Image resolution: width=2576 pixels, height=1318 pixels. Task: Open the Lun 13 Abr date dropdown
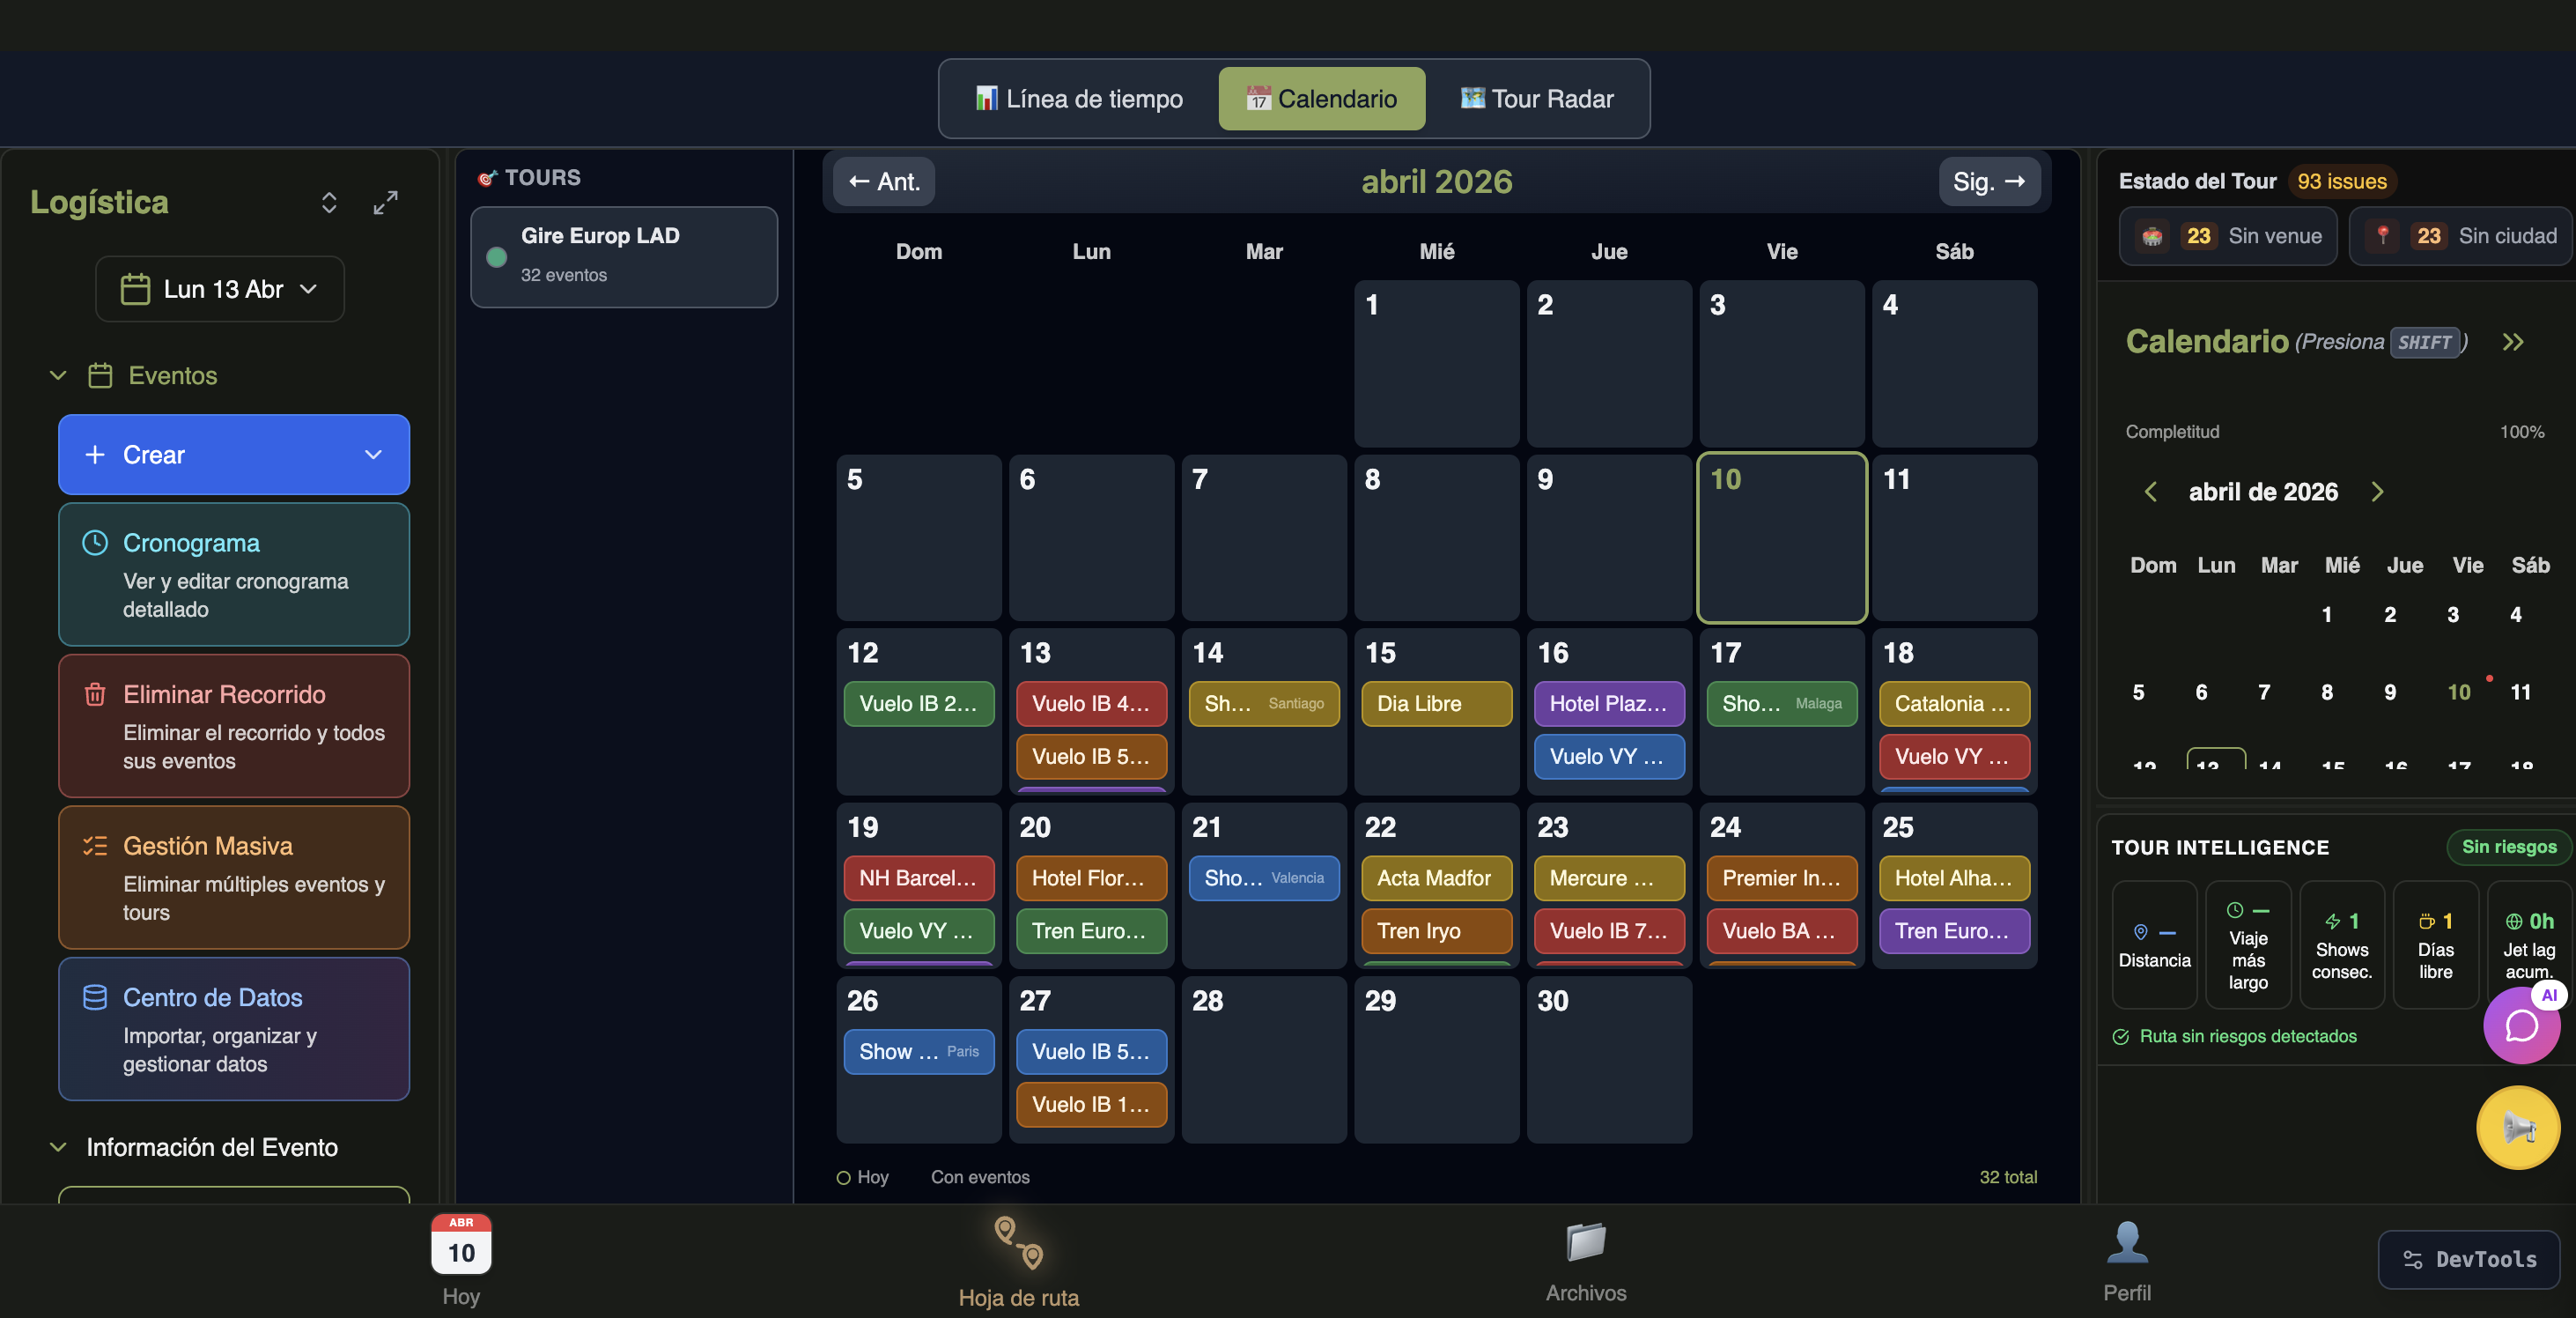coord(220,289)
